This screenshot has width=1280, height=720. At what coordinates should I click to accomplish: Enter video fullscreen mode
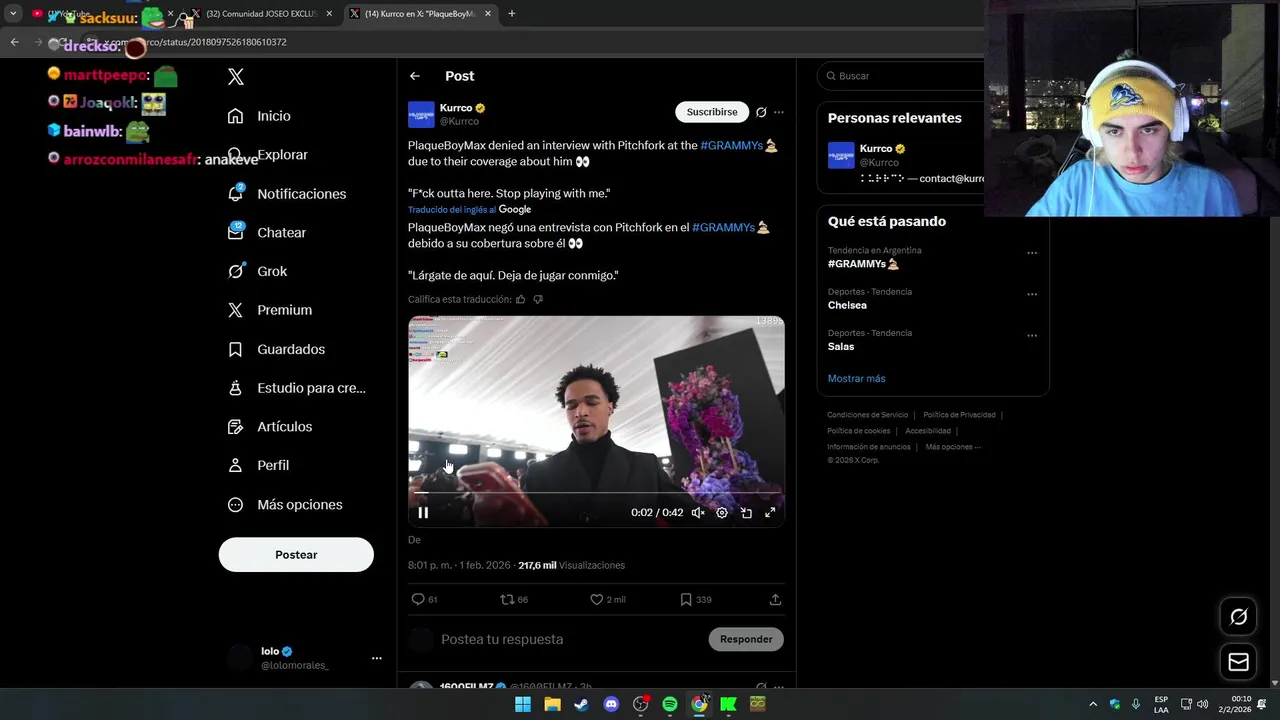pyautogui.click(x=770, y=513)
